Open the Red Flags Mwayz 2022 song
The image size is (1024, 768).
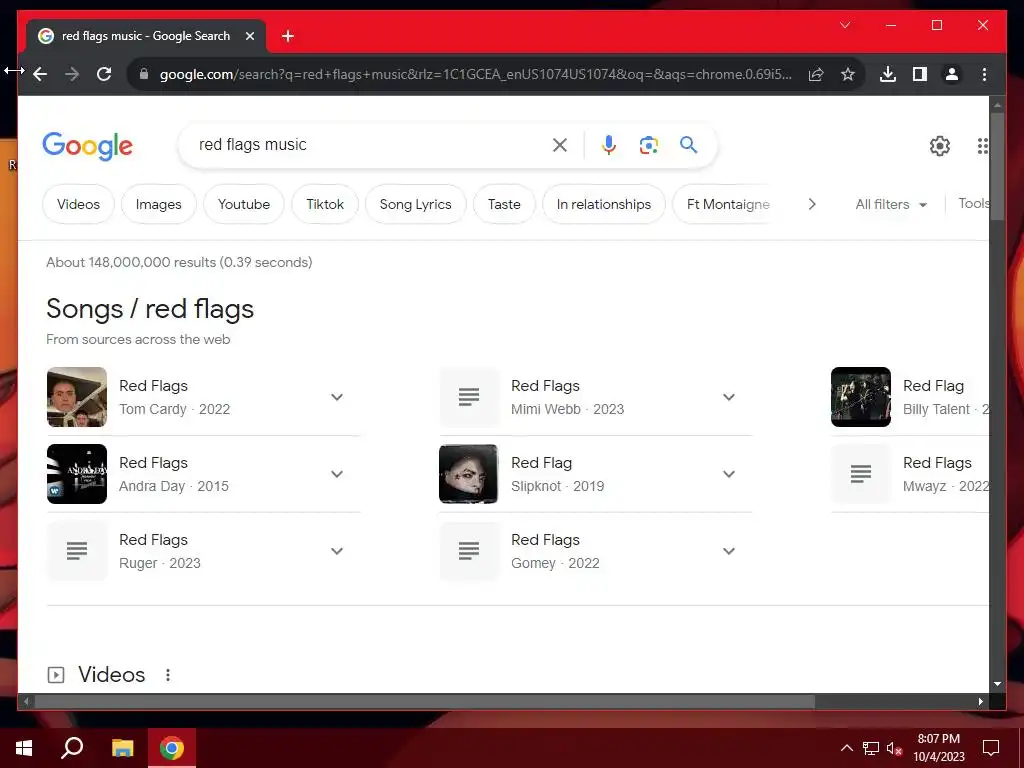910,474
